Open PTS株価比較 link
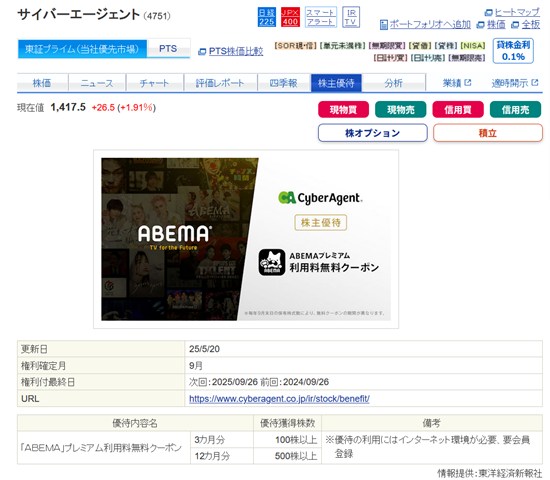The image size is (550, 480). point(236,51)
